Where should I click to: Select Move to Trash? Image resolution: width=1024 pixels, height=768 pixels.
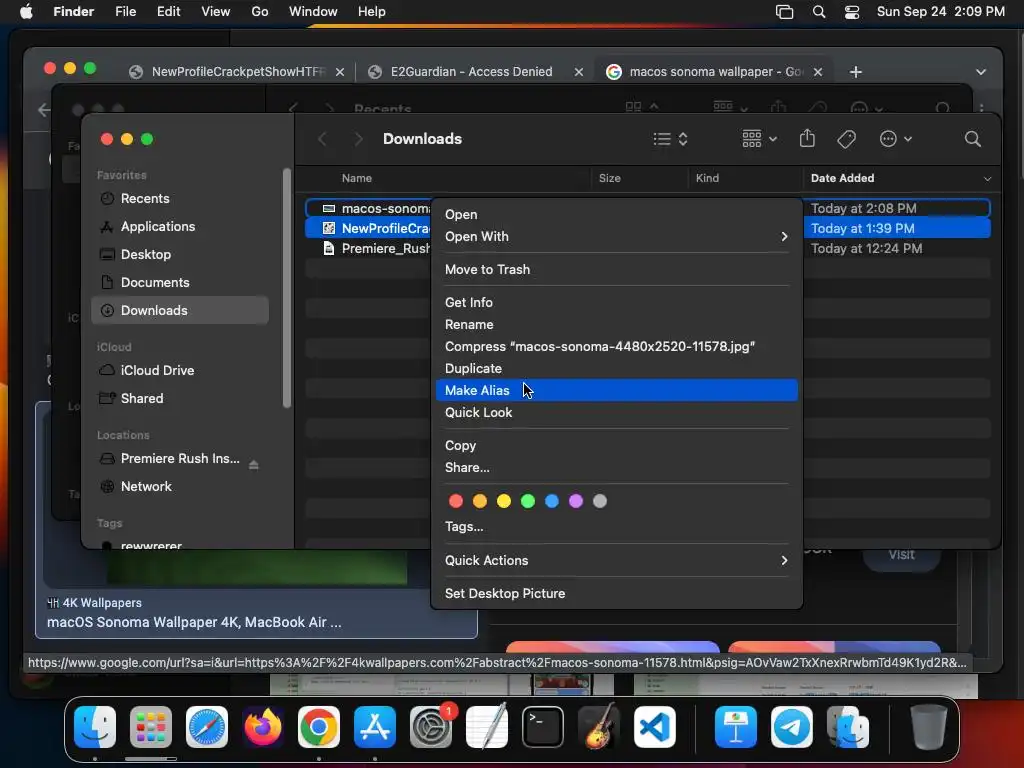pos(616,269)
